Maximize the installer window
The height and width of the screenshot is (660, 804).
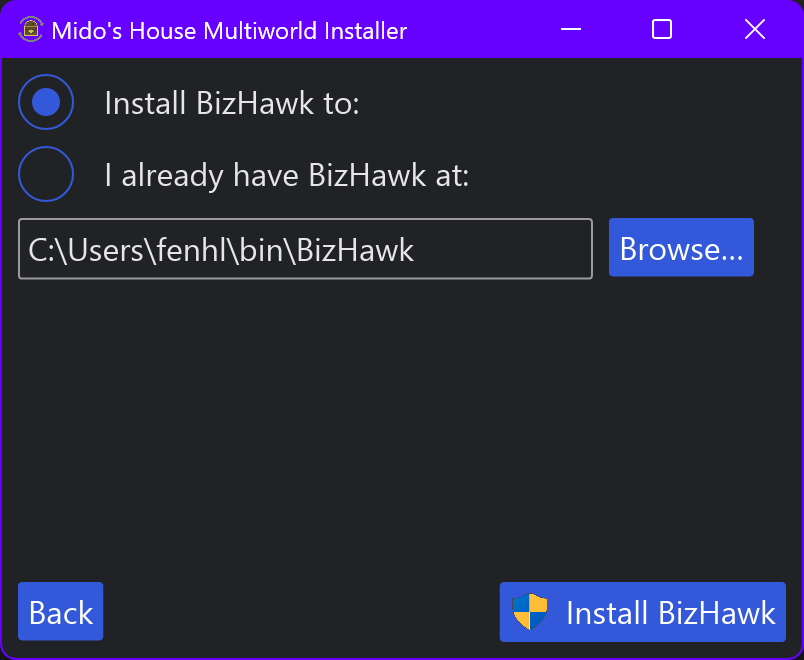[662, 30]
